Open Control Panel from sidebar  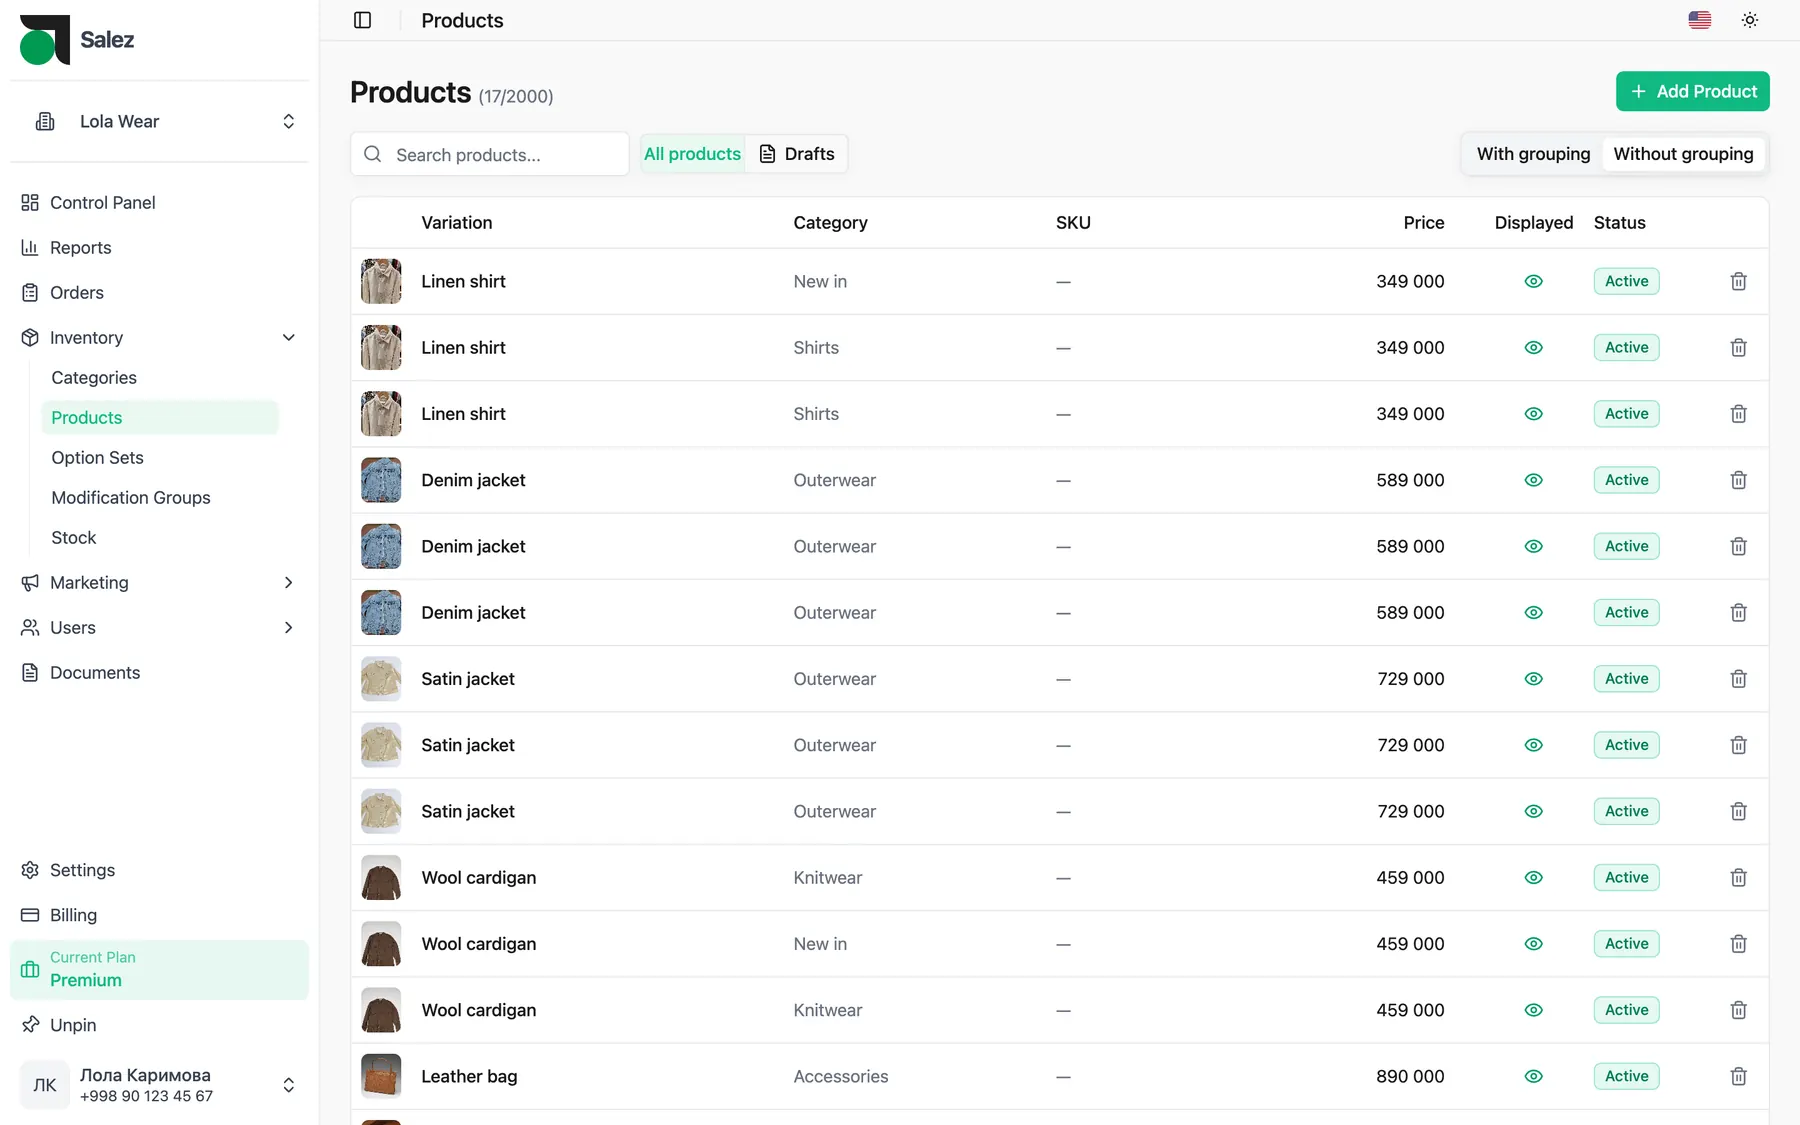point(159,203)
